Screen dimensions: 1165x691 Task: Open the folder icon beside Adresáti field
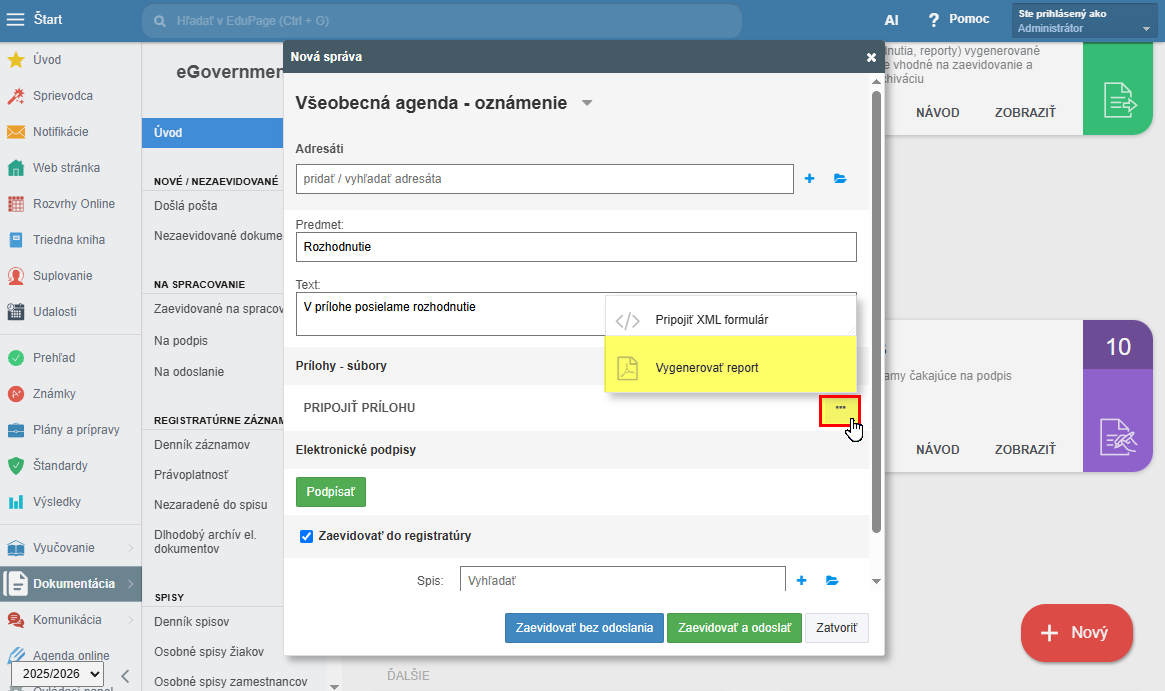[x=840, y=179]
